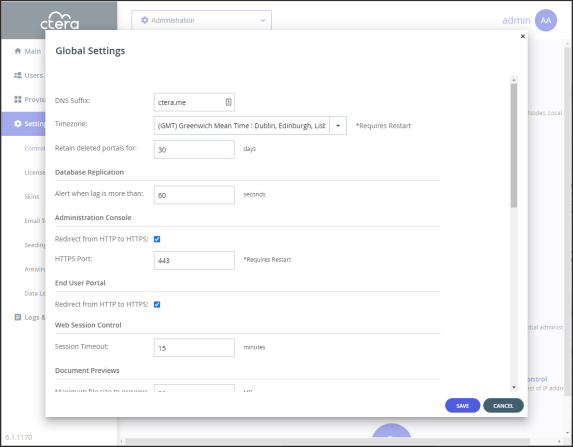Screen dimensions: 573x447
Task: Open the Administration dropdown at top
Action: pos(201,20)
